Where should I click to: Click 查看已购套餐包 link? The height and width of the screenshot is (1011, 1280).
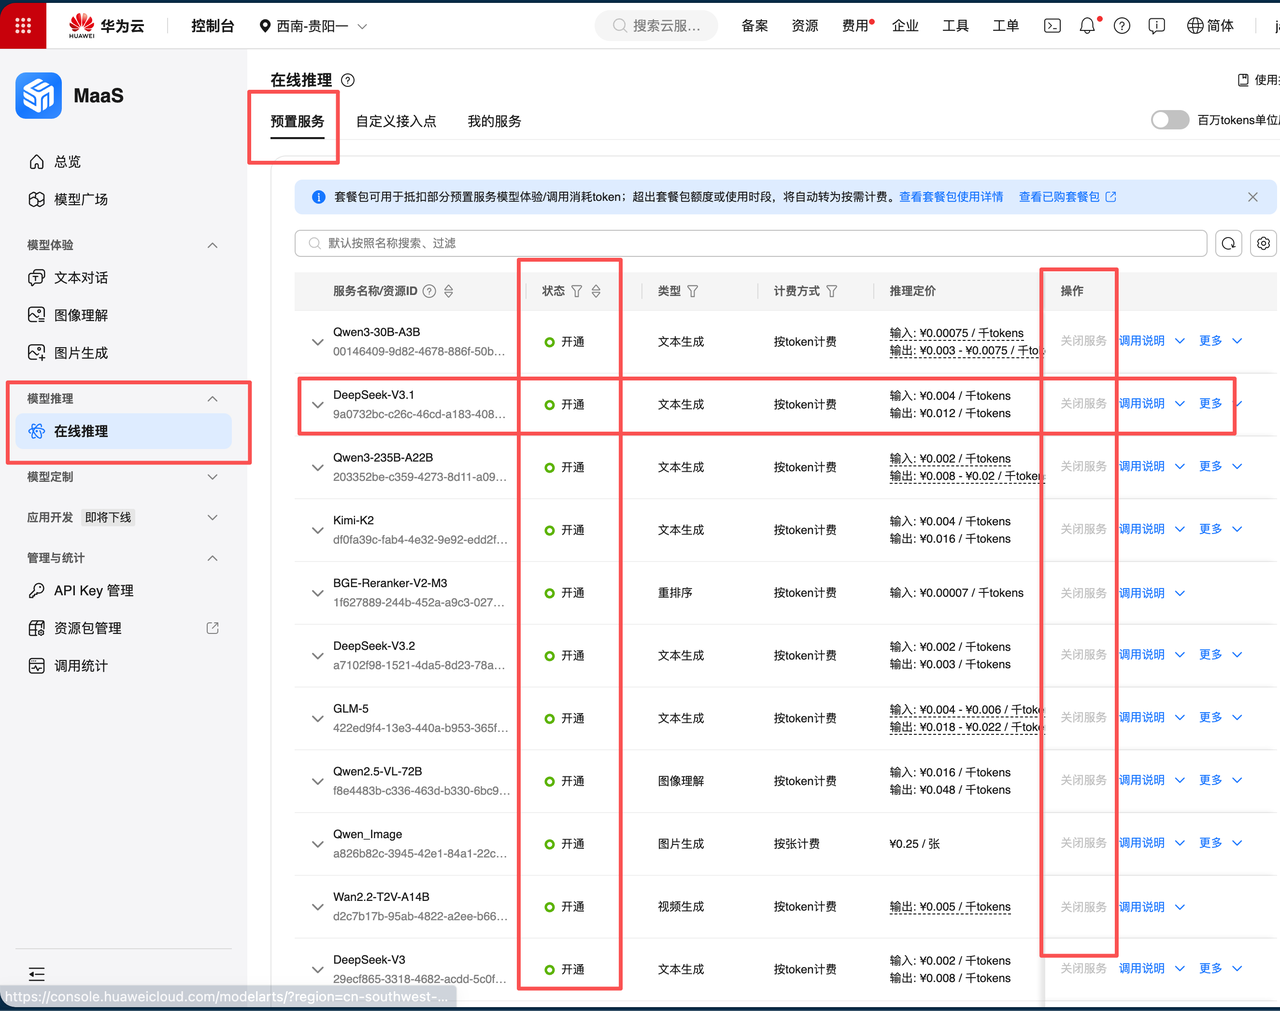pos(1059,197)
